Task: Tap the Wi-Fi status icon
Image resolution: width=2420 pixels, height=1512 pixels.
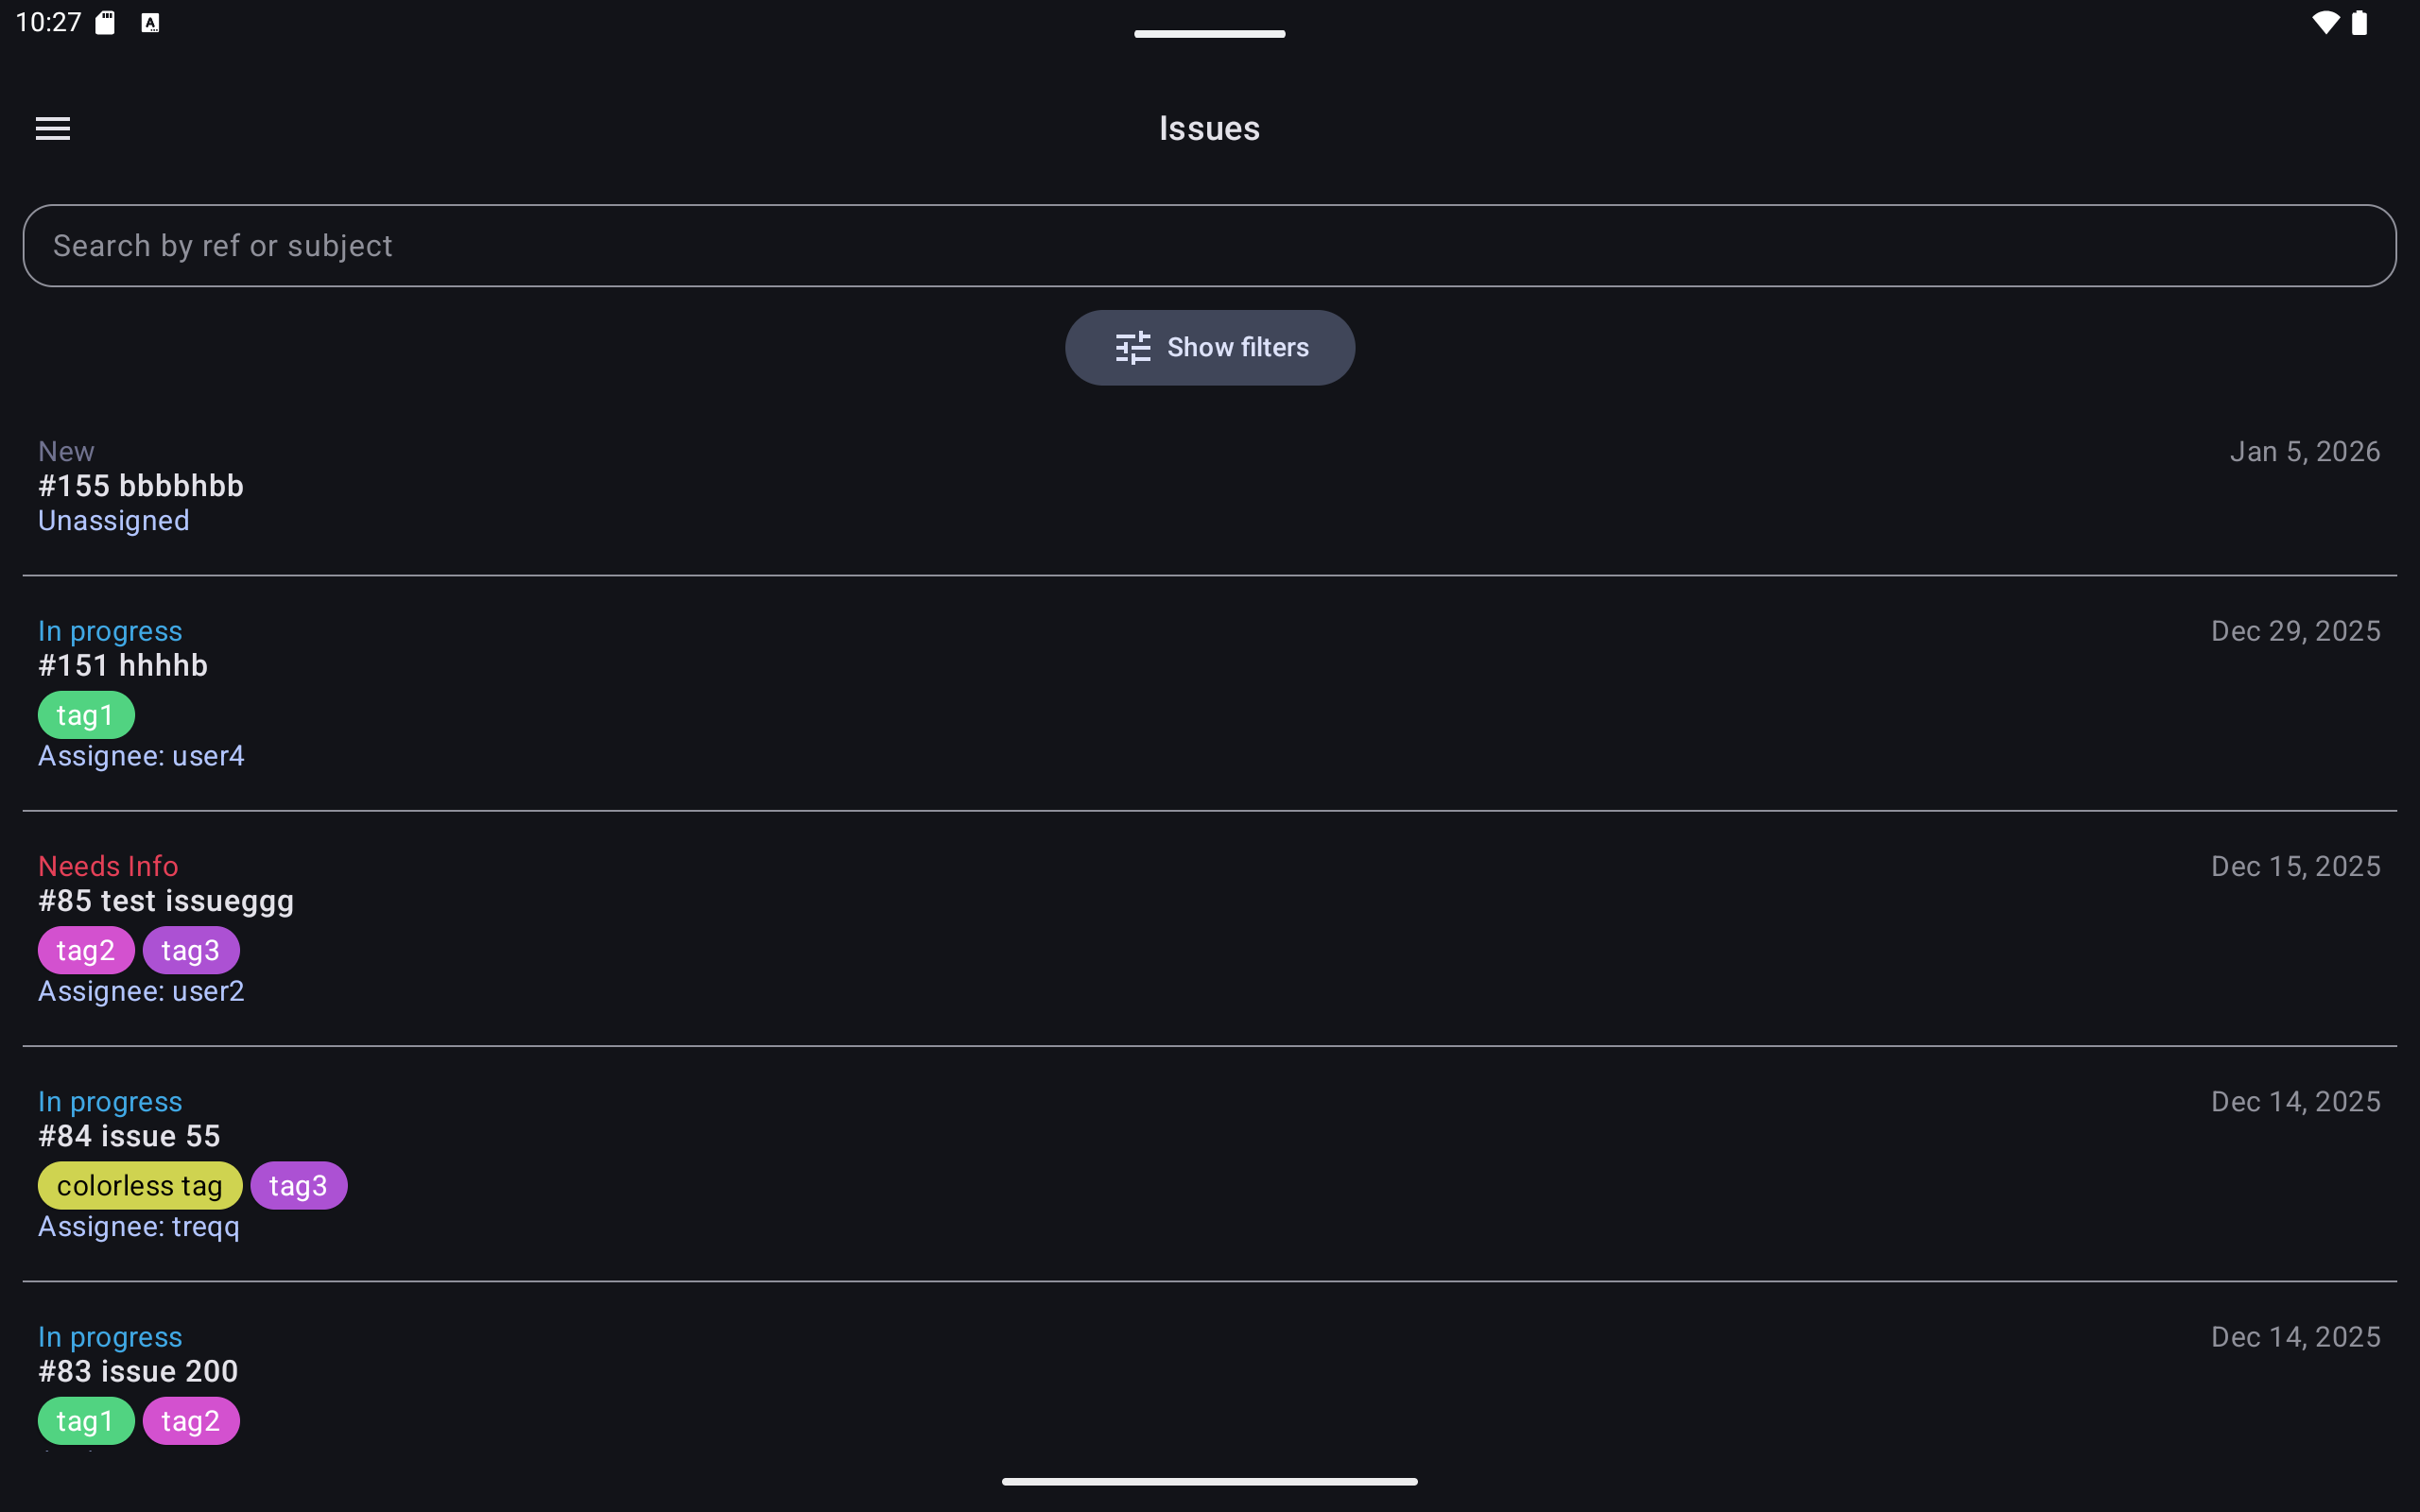Action: tap(2325, 23)
